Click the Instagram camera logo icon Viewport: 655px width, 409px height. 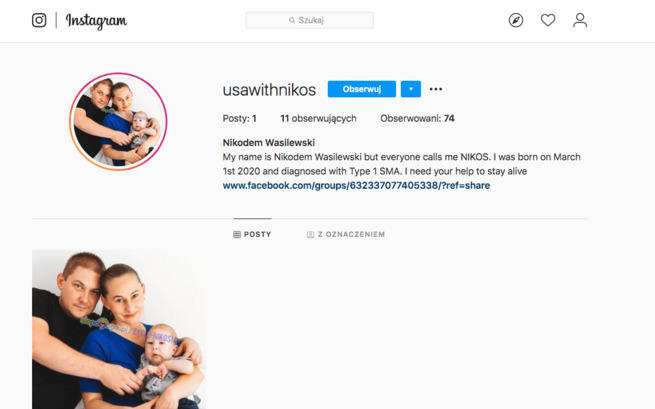tap(39, 20)
